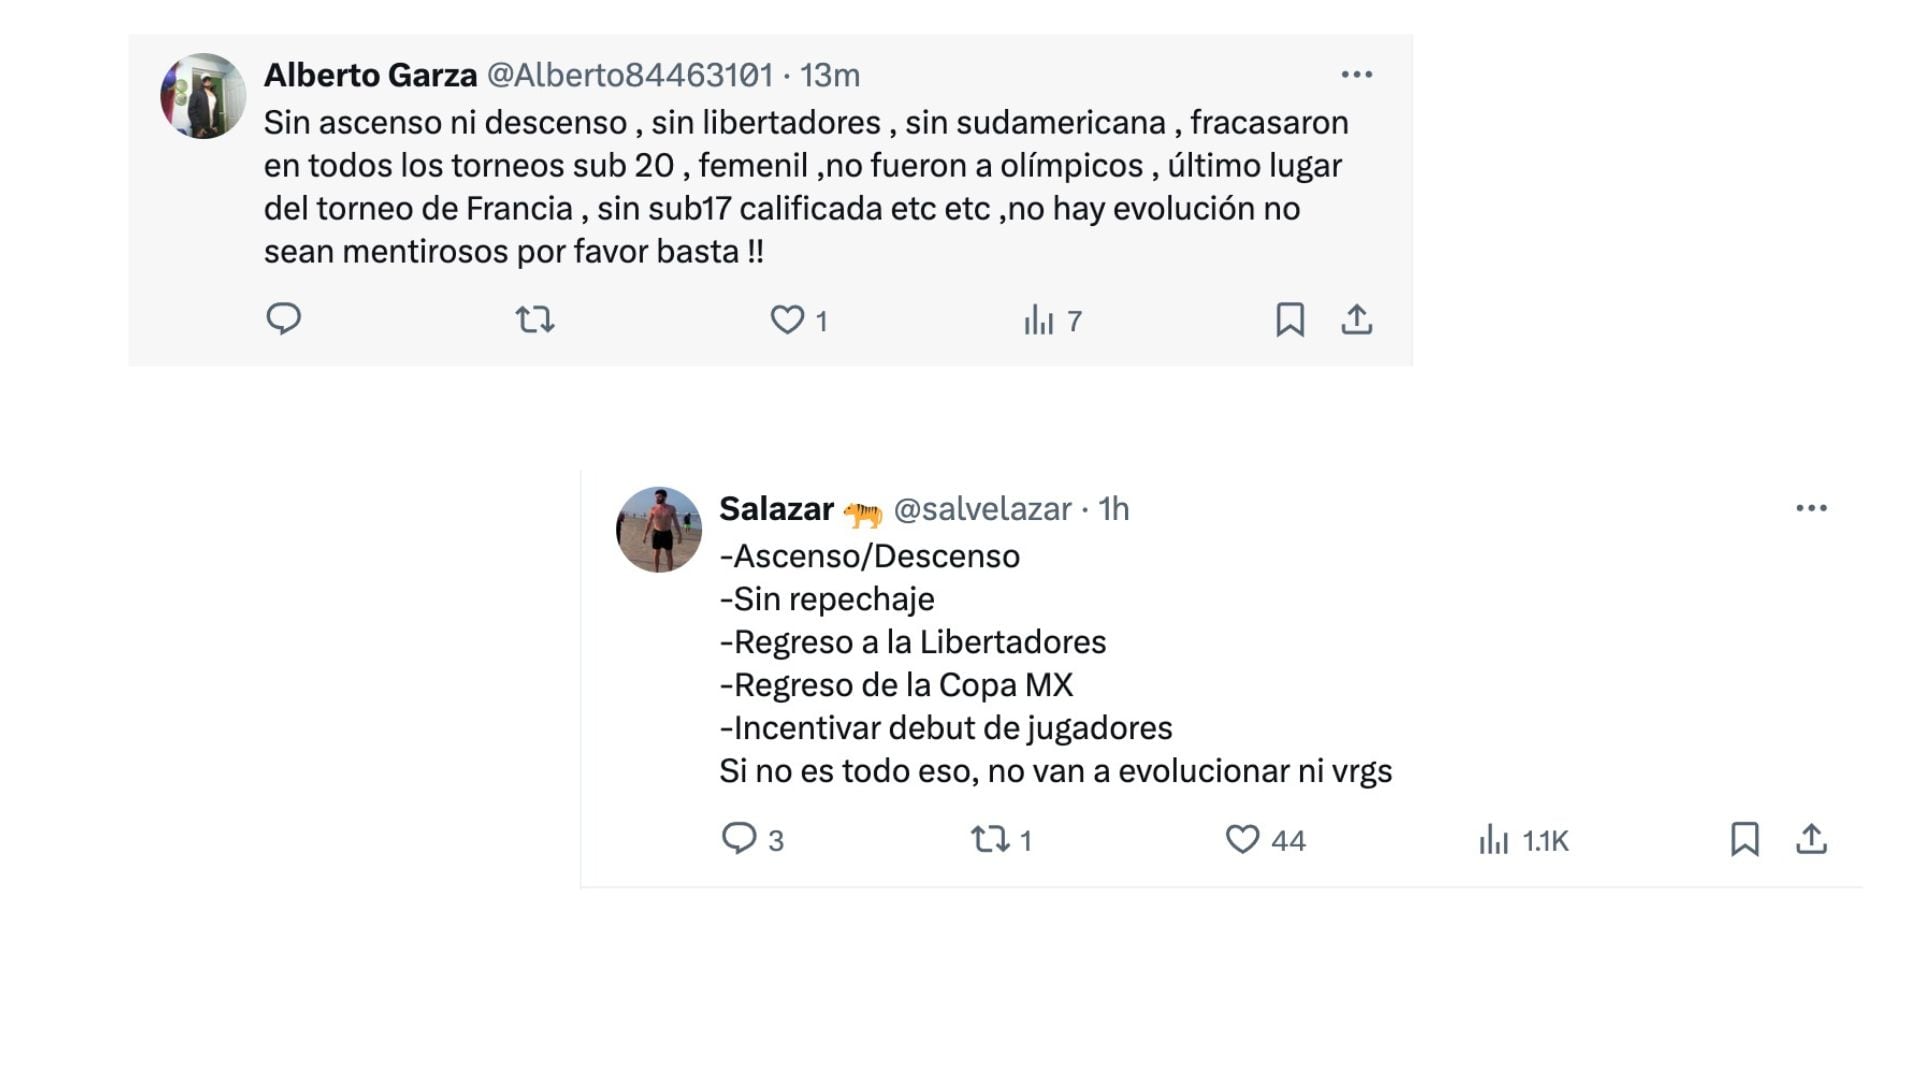1920x1080 pixels.
Task: Share Alberto Garza's tweet
Action: [x=1357, y=320]
